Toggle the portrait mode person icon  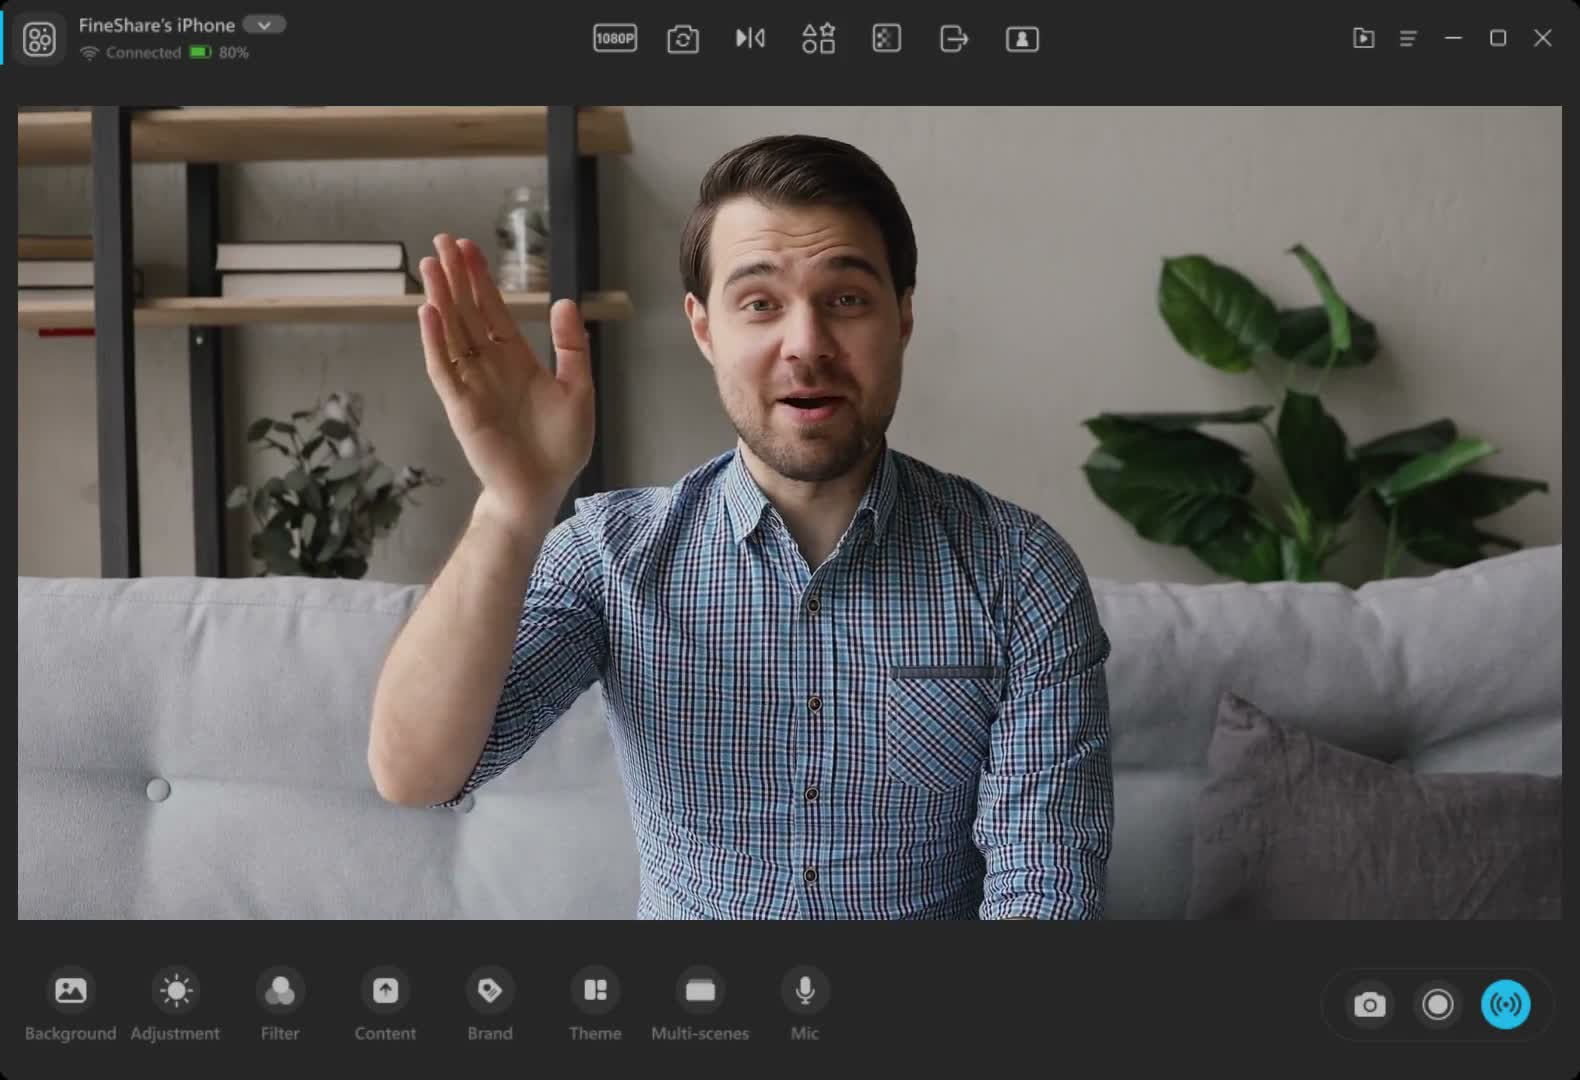[1022, 39]
